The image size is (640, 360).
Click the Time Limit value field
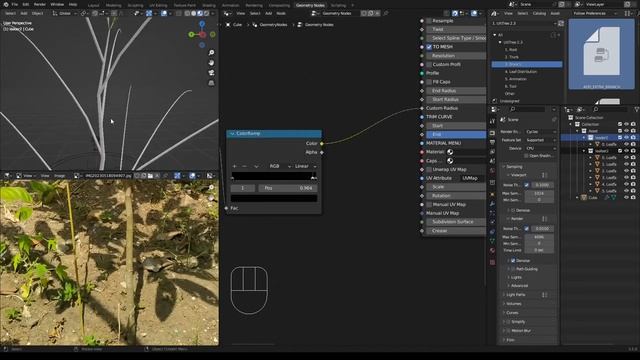pos(539,250)
